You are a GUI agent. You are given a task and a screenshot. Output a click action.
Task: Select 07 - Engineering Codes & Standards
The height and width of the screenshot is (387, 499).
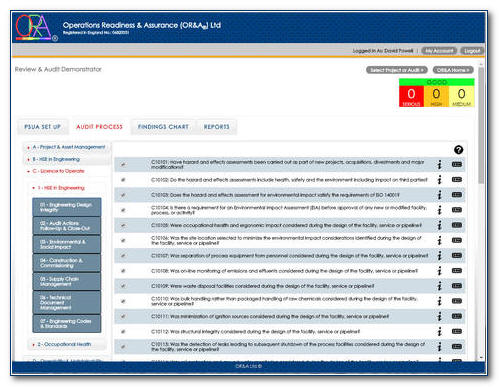tap(67, 323)
